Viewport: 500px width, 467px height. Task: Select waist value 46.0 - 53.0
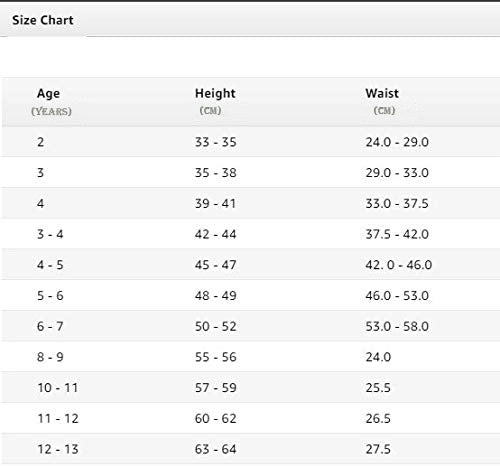[397, 295]
